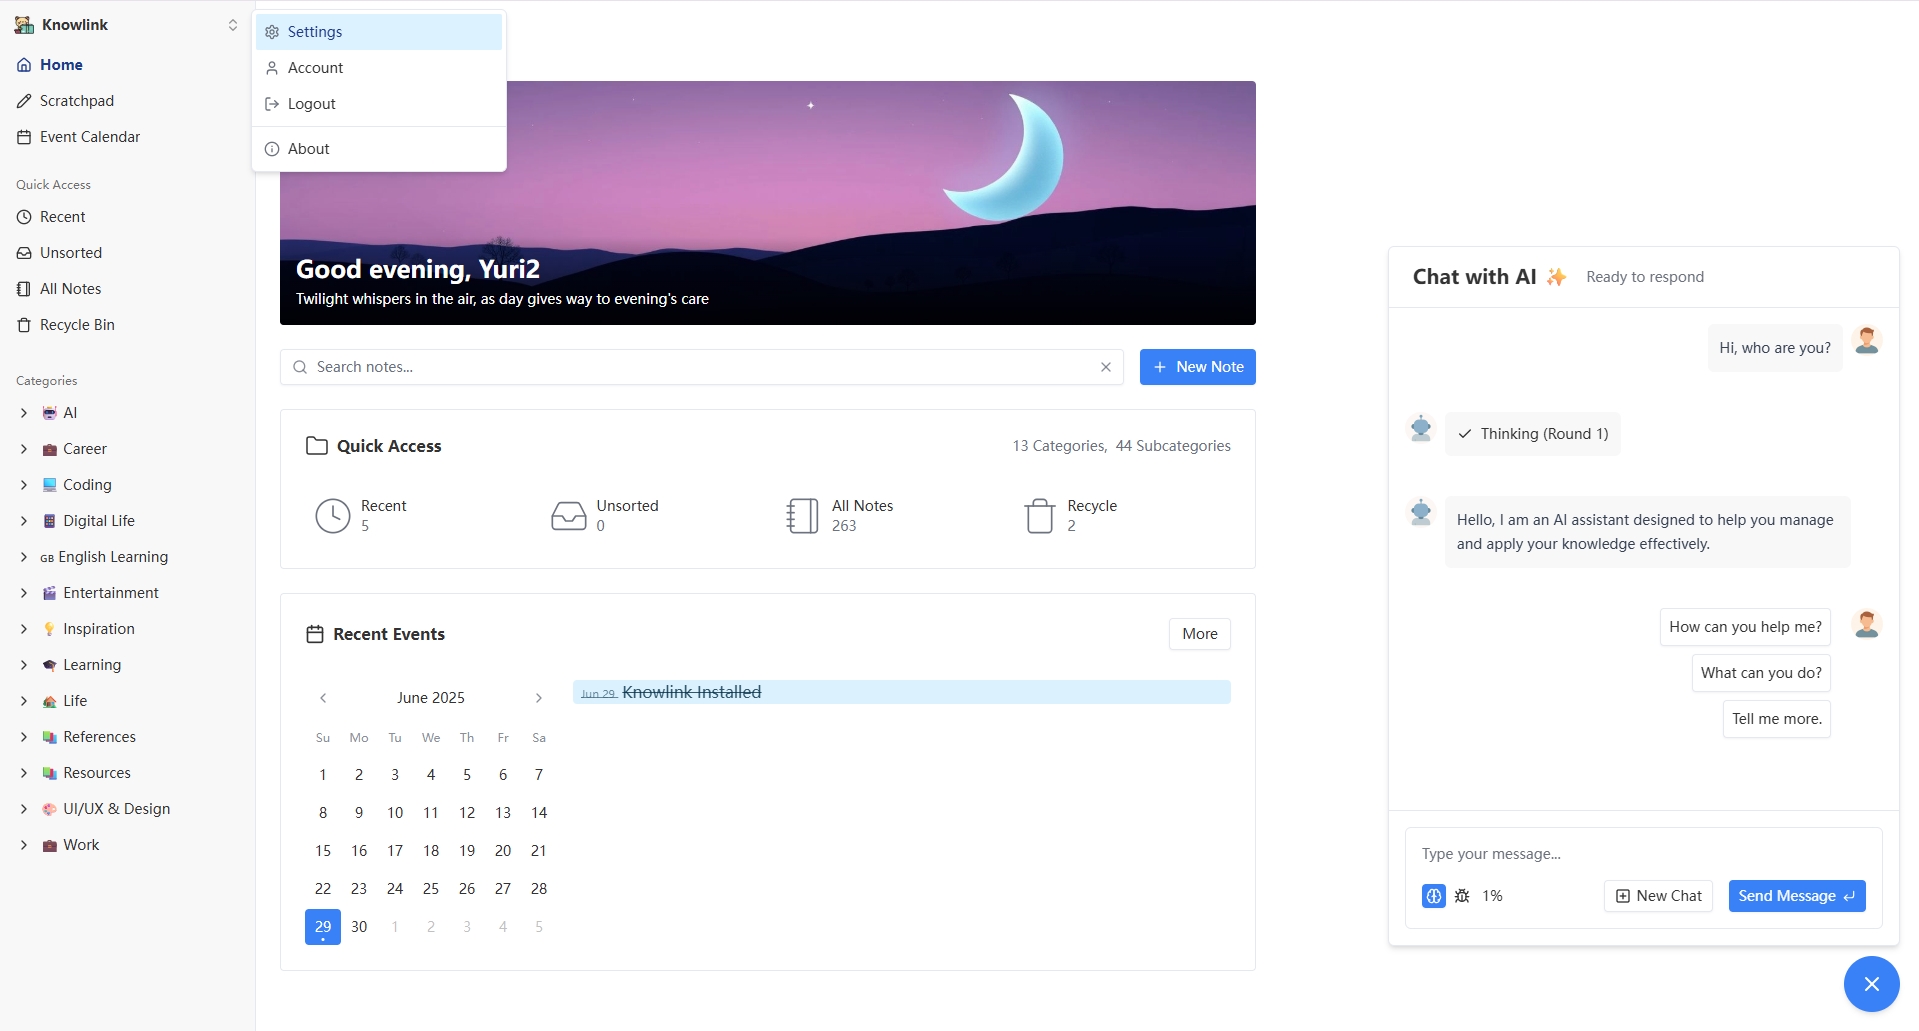
Task: Open All Notes in the sidebar
Action: 128,289
